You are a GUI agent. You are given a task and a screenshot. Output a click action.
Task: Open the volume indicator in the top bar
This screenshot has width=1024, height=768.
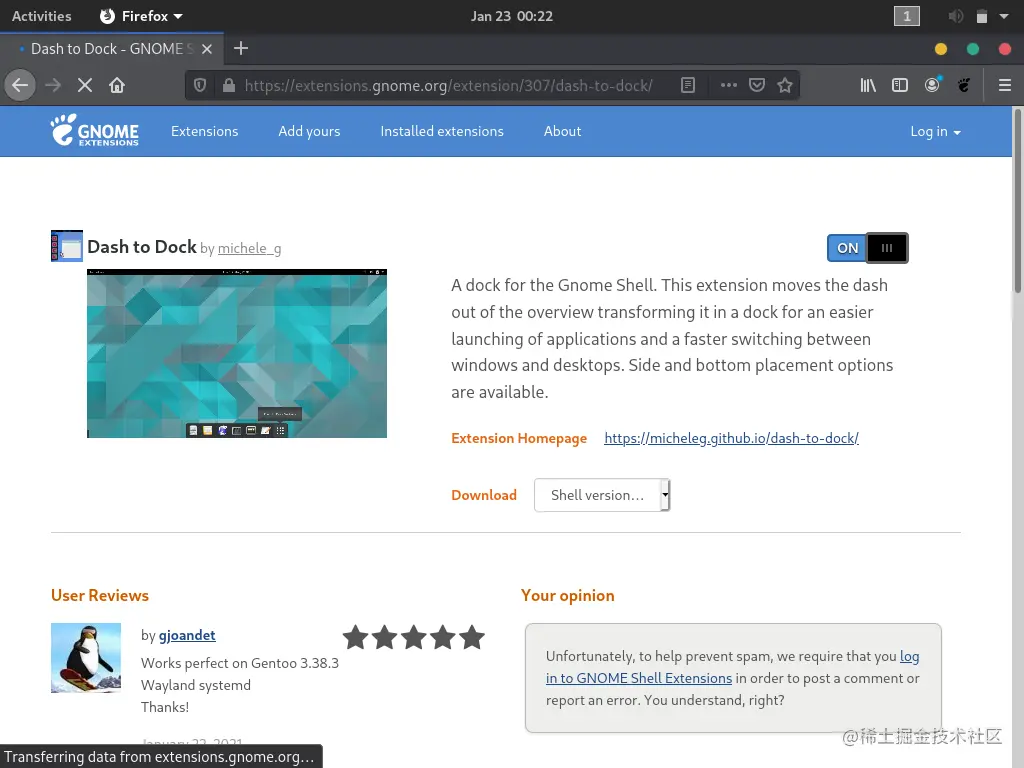point(955,16)
